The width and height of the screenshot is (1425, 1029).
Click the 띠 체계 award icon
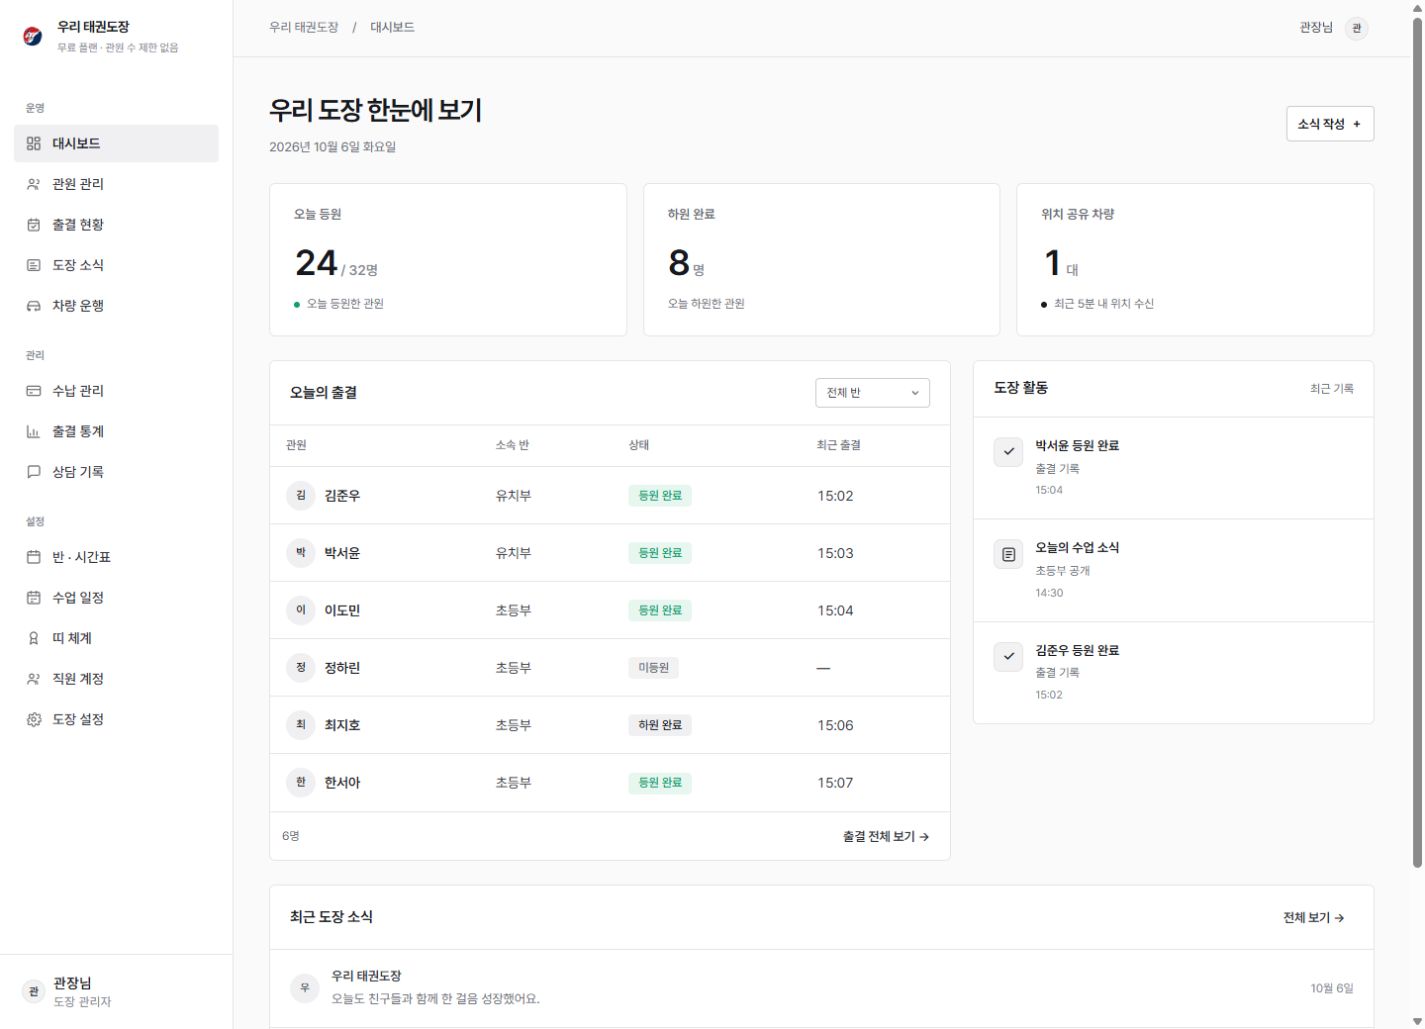(34, 638)
